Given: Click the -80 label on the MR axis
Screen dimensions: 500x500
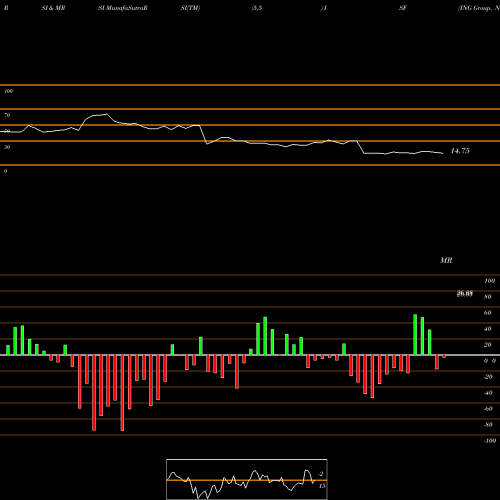Looking at the screenshot, I should [488, 425].
